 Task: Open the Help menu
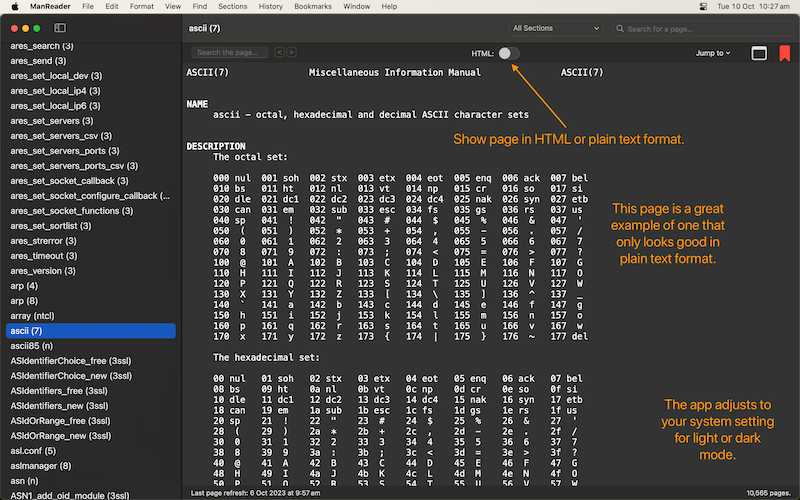tap(389, 6)
